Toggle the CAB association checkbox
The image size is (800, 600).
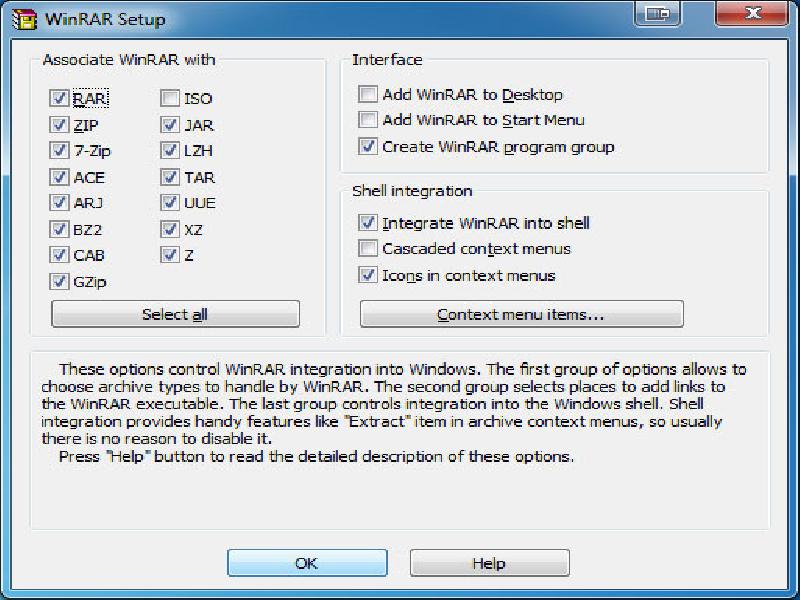tap(59, 255)
